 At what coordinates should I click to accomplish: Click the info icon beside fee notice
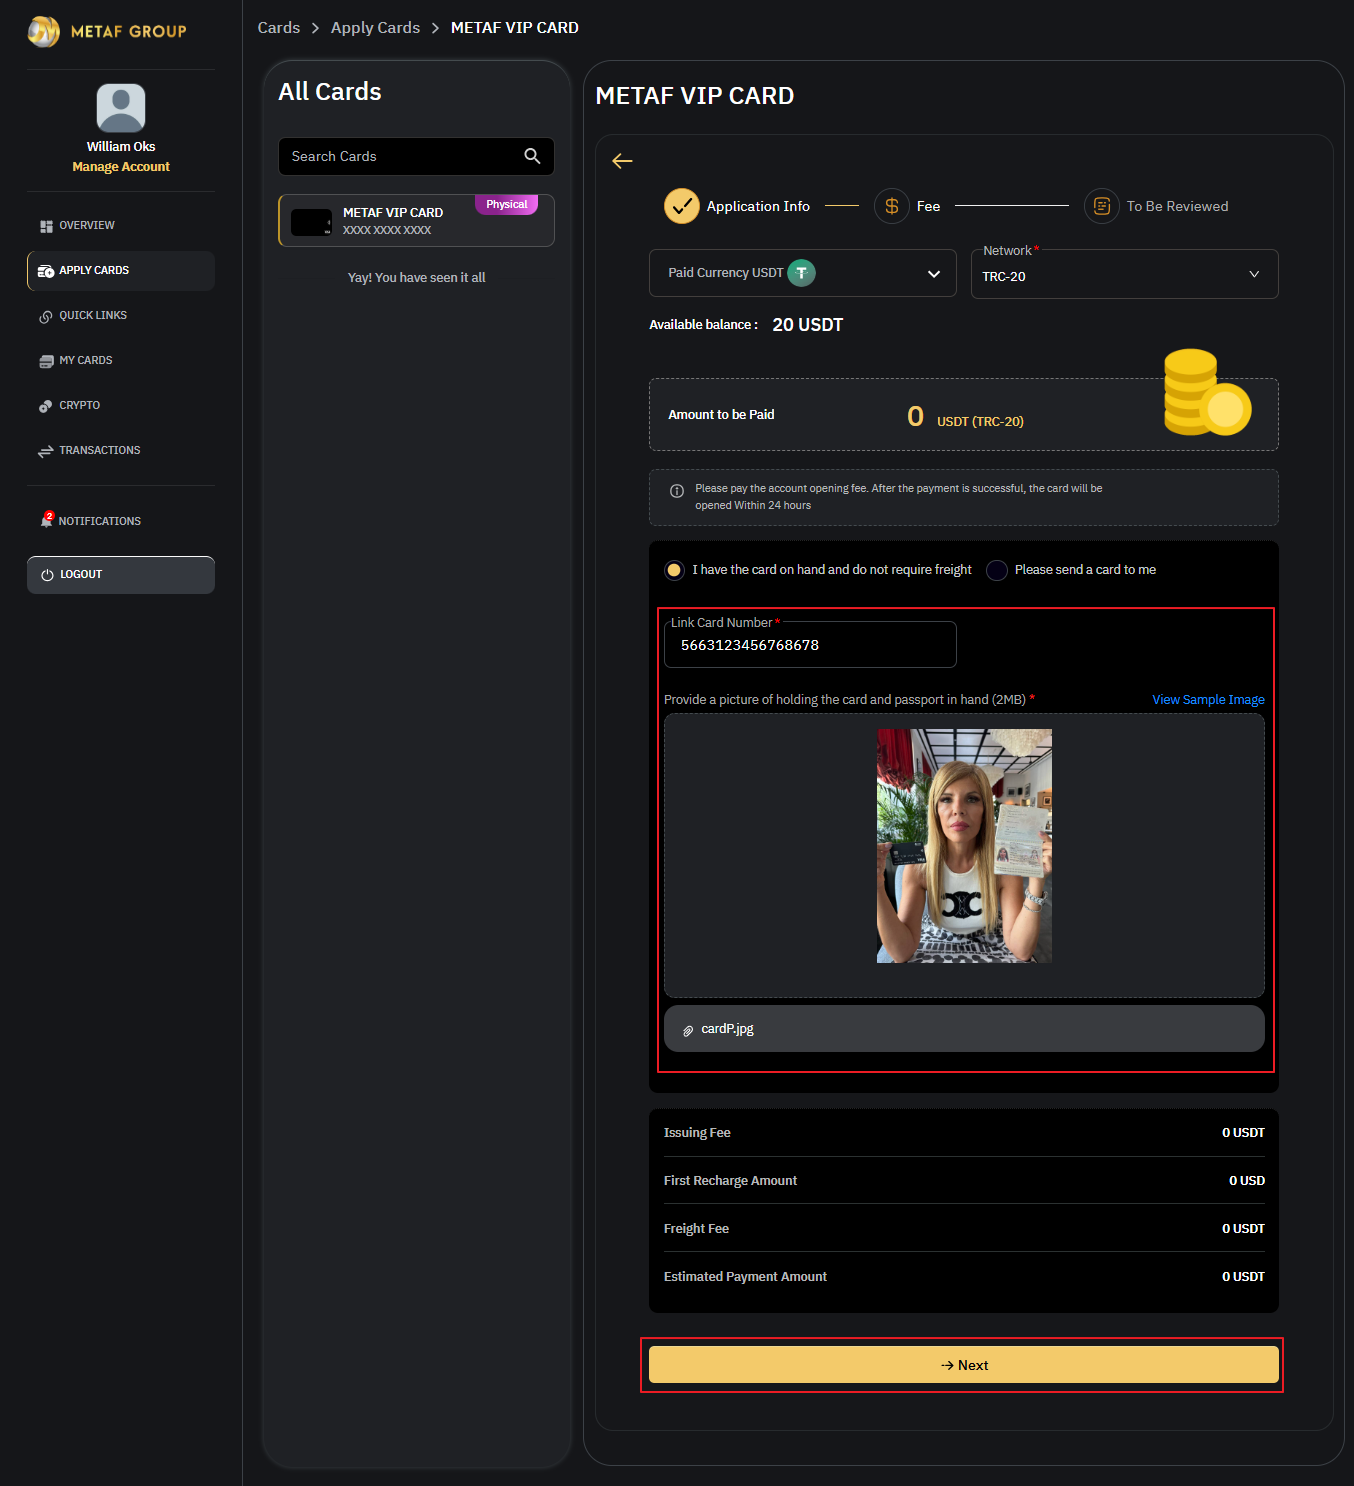point(677,491)
